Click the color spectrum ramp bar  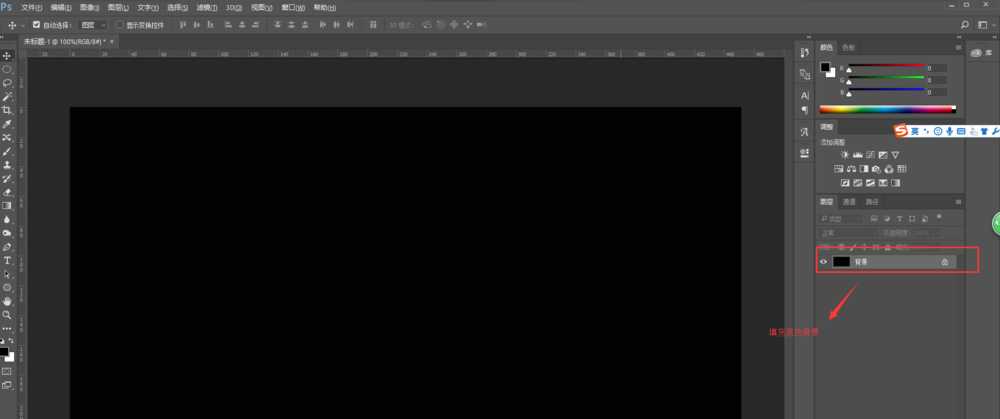point(887,108)
